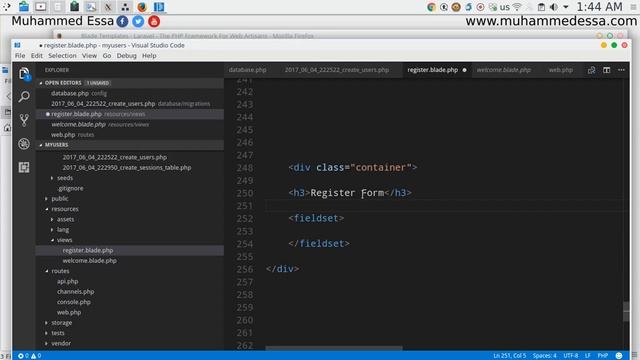This screenshot has width=640, height=360.
Task: Expand the tests folder
Action: click(47, 333)
